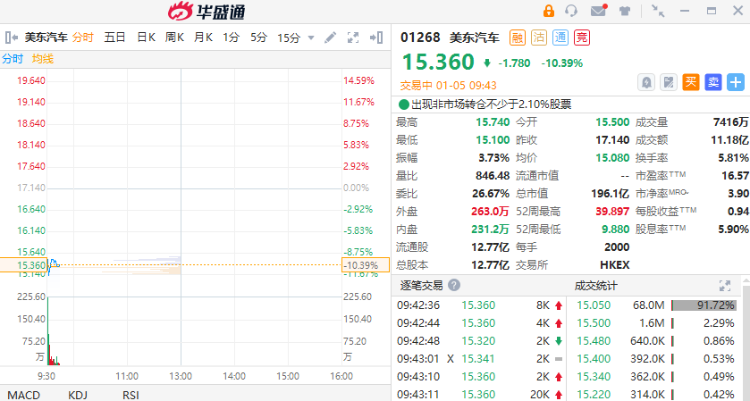Collapse the right side panel arrow
750x401 pixels.
pos(376,37)
